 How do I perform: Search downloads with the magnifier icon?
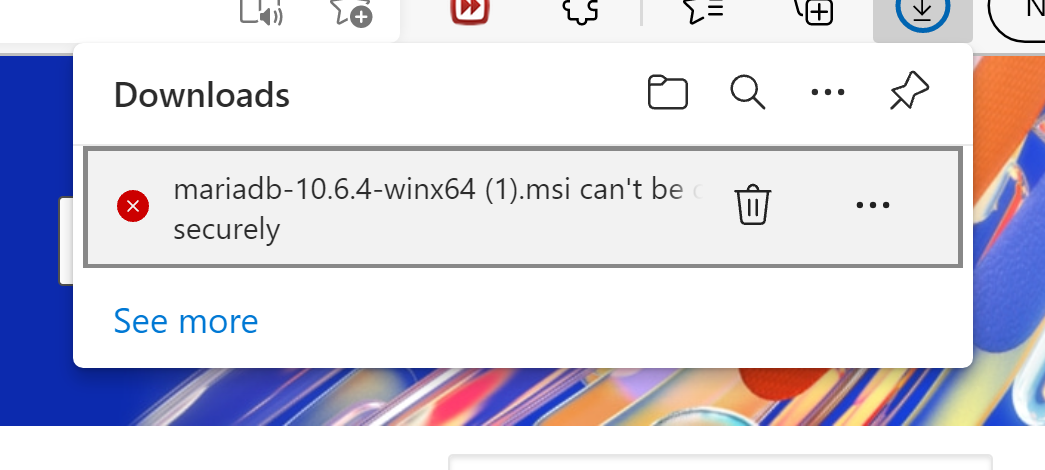pyautogui.click(x=747, y=92)
